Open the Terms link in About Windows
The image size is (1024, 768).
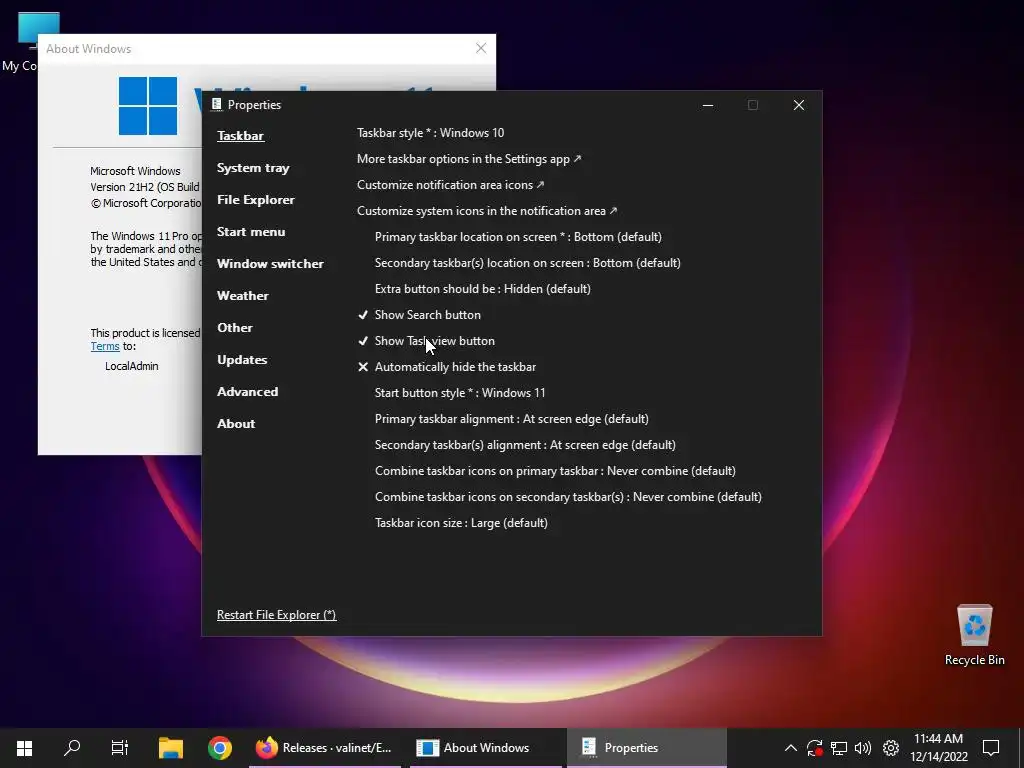[105, 347]
